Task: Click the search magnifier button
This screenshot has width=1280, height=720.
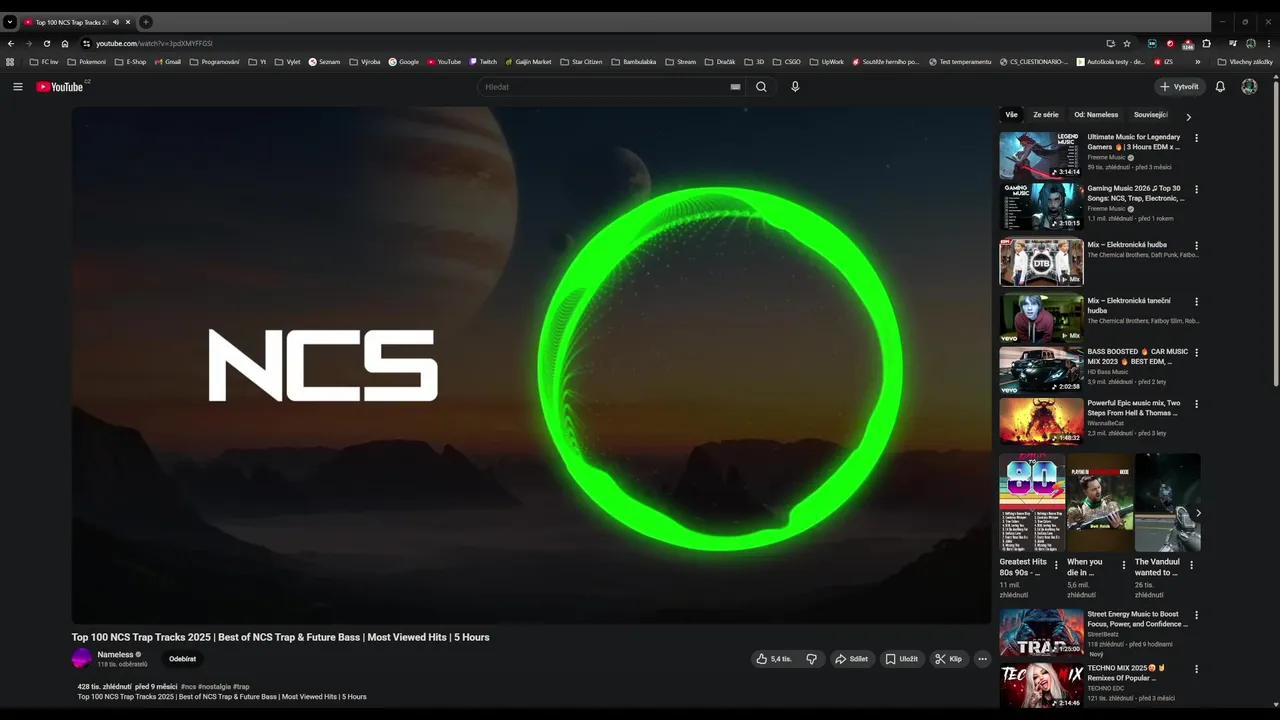Action: click(761, 87)
